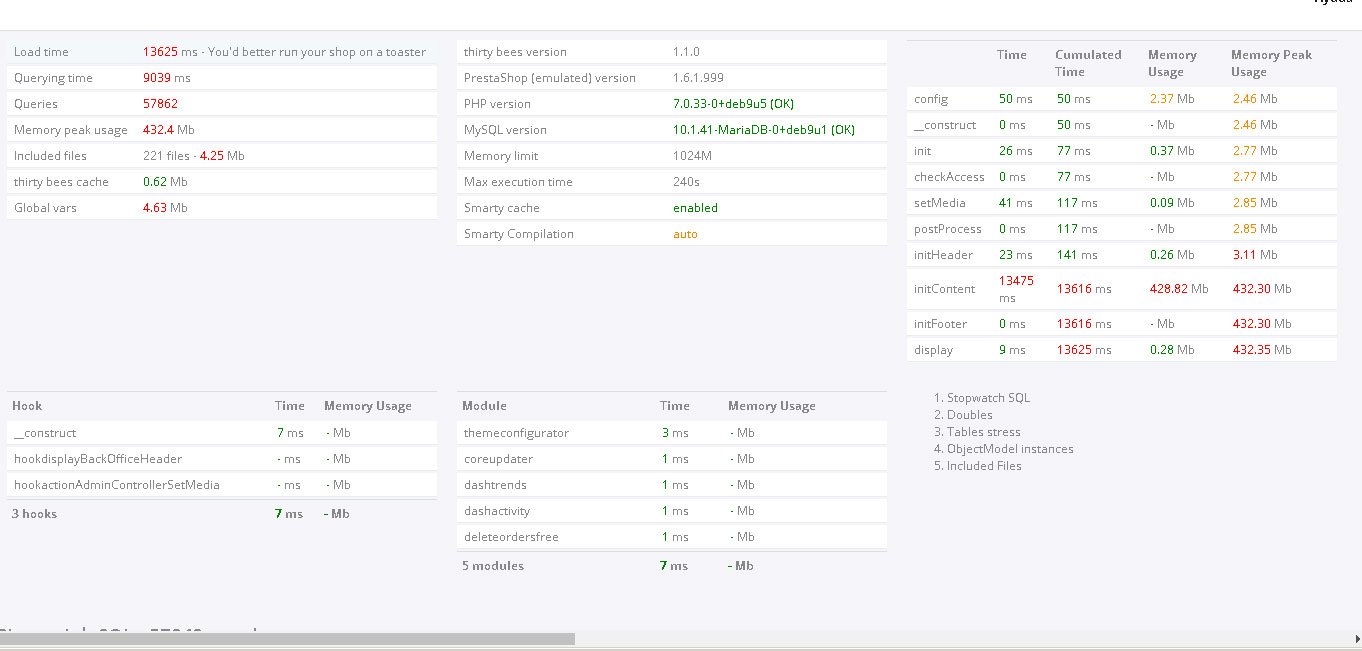The height and width of the screenshot is (651, 1362).
Task: Click the 428.82 Mb memory usage value
Action: pos(1178,289)
